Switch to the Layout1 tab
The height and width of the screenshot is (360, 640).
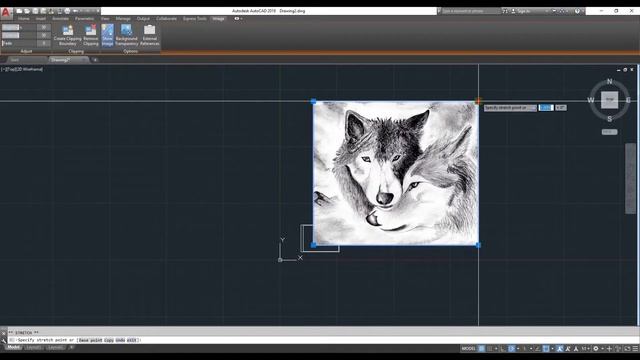(x=33, y=348)
